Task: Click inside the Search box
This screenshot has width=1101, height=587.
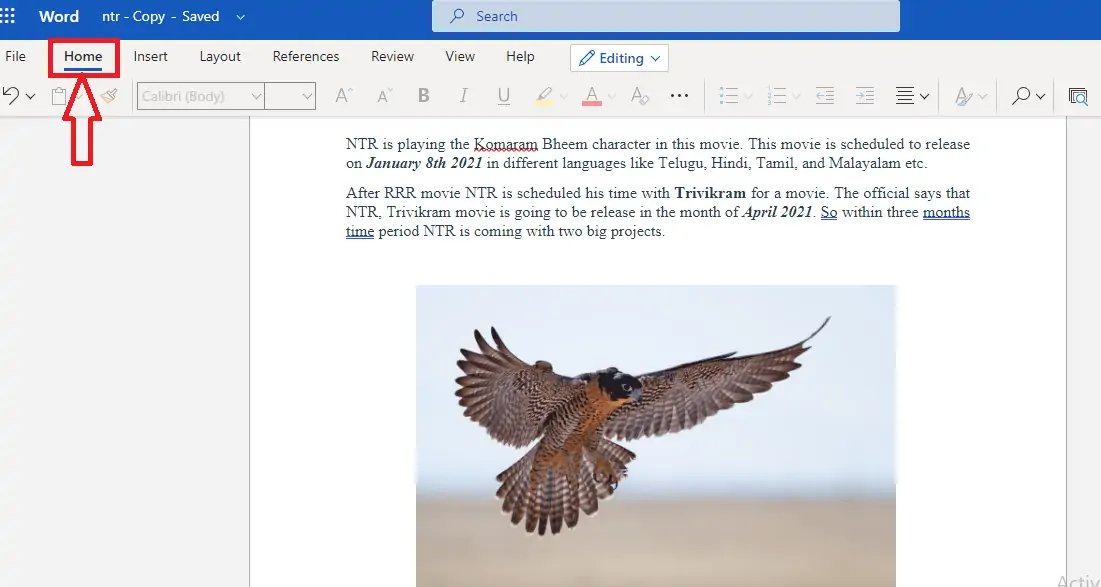Action: (x=666, y=16)
